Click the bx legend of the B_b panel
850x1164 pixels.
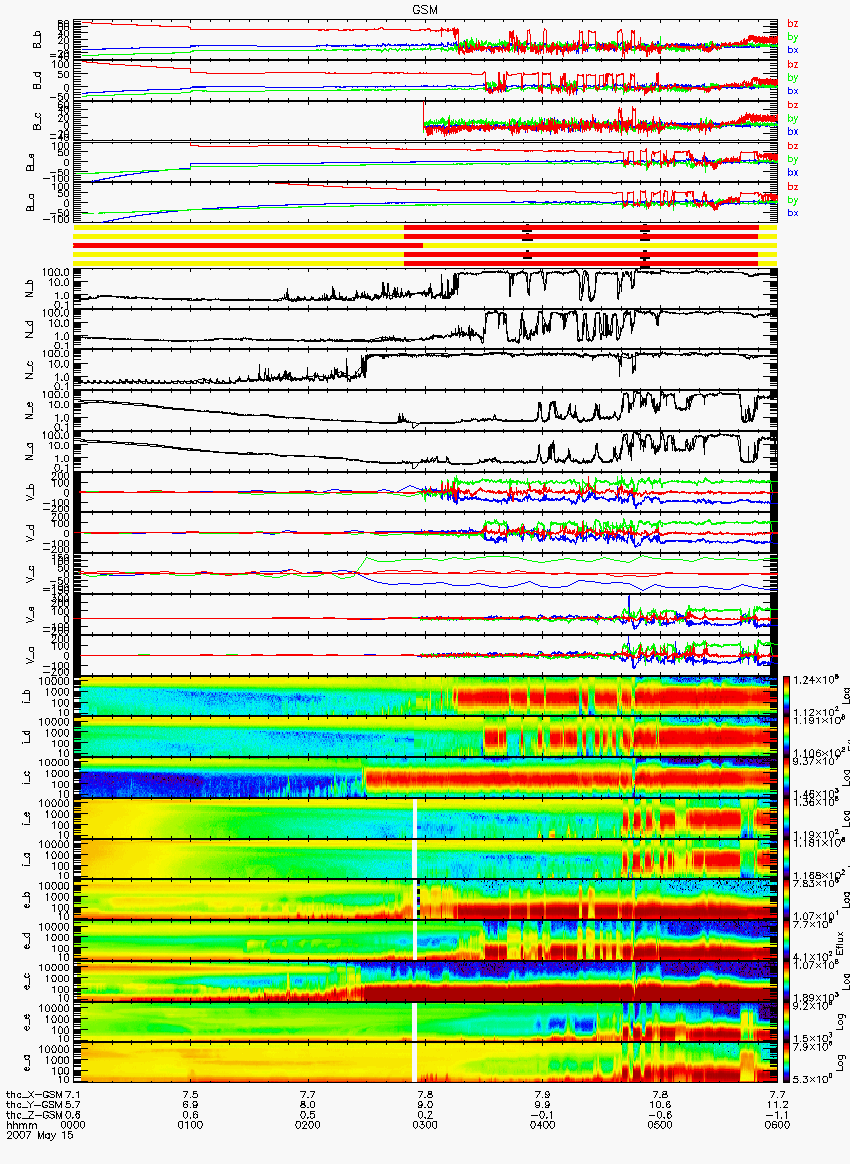click(793, 50)
